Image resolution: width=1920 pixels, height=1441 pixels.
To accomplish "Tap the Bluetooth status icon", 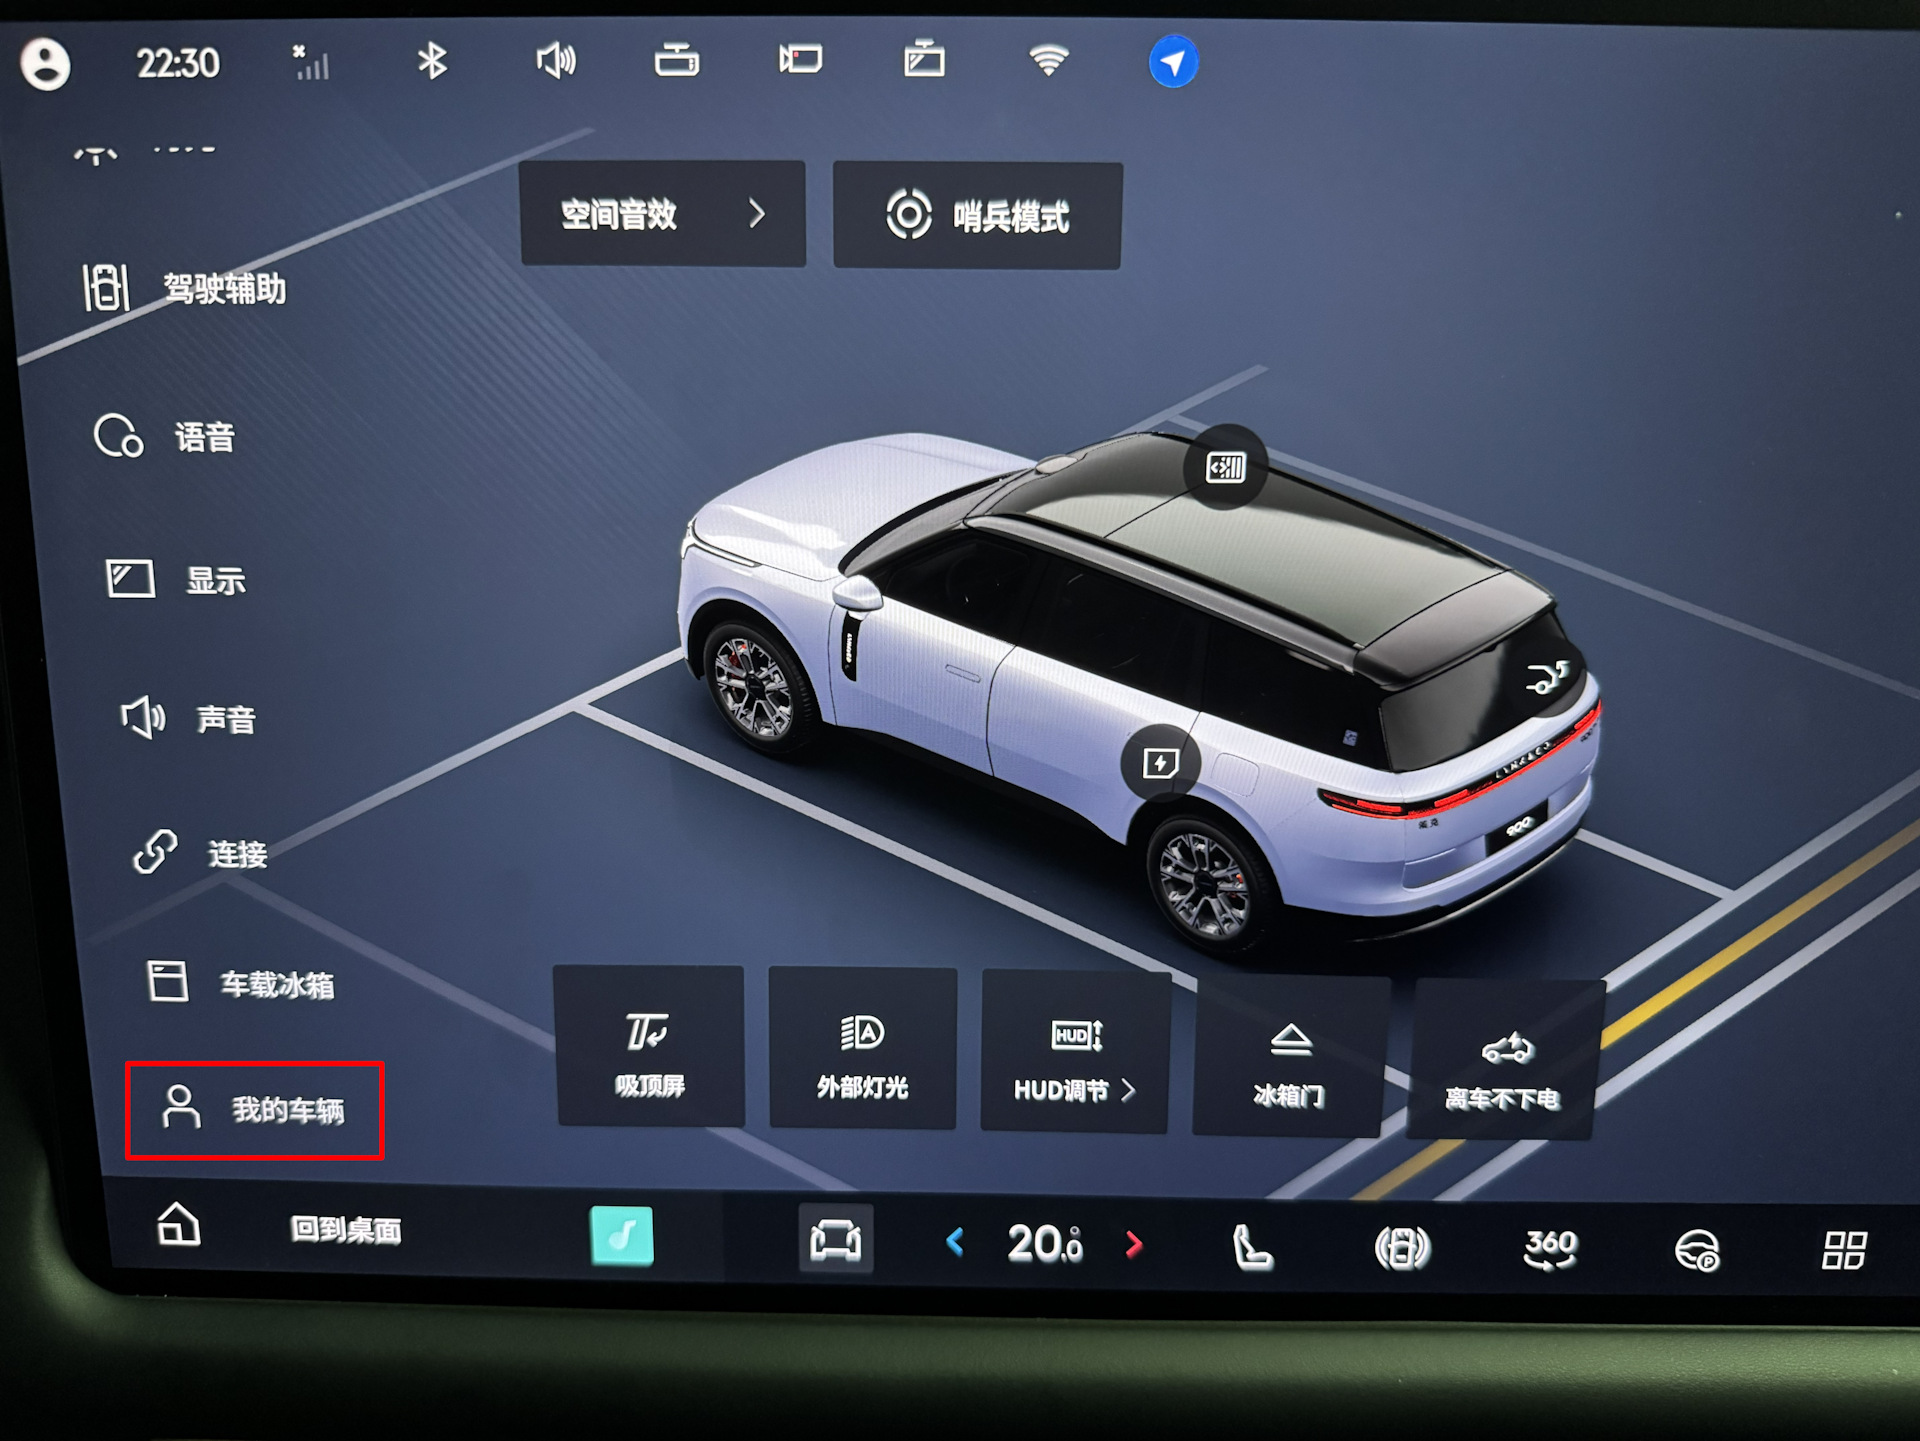I will [x=432, y=62].
